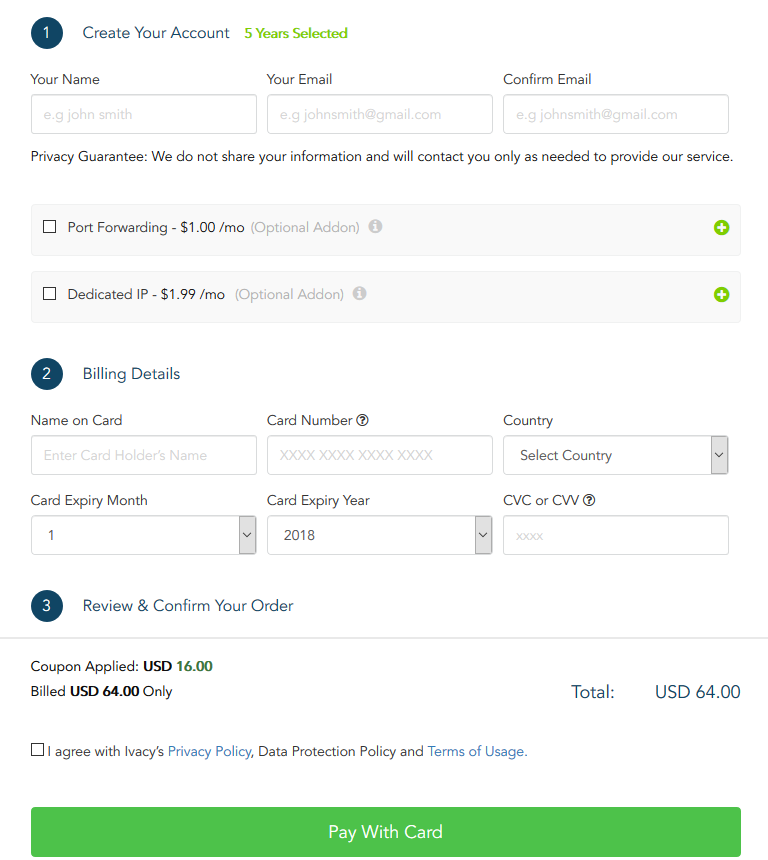Click the Card Number help question icon

362,420
